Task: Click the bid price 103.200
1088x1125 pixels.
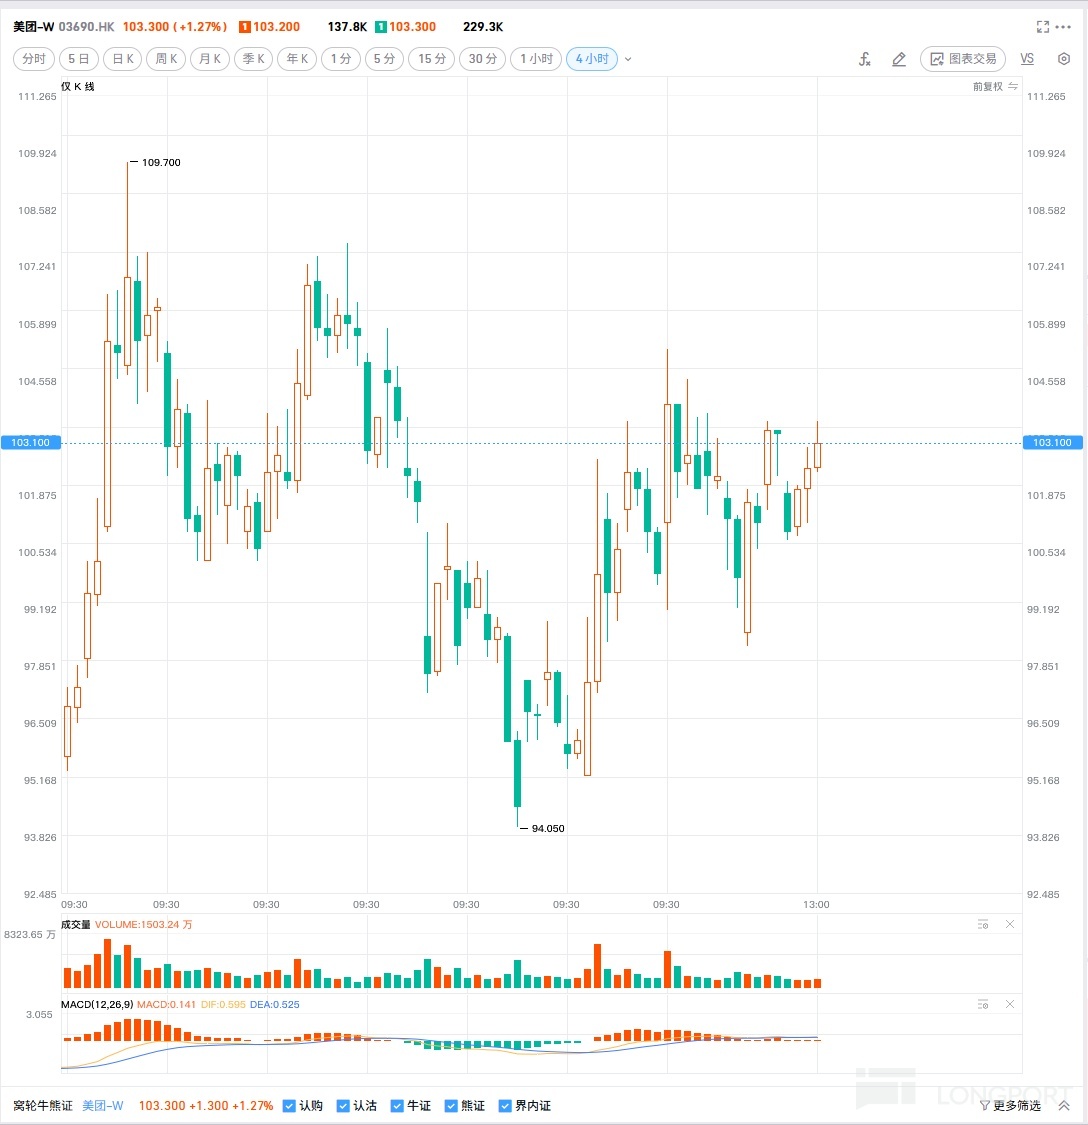Action: tap(276, 27)
